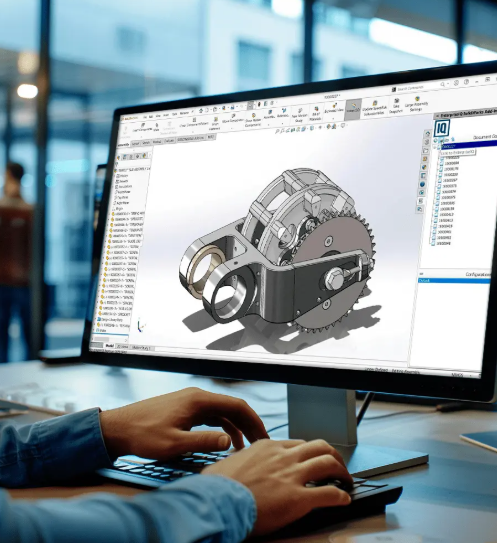Open the Window menu
497x543 pixels.
[184, 113]
